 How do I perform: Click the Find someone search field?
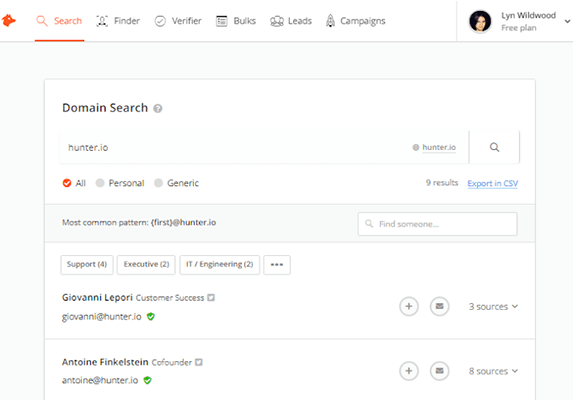(x=437, y=224)
